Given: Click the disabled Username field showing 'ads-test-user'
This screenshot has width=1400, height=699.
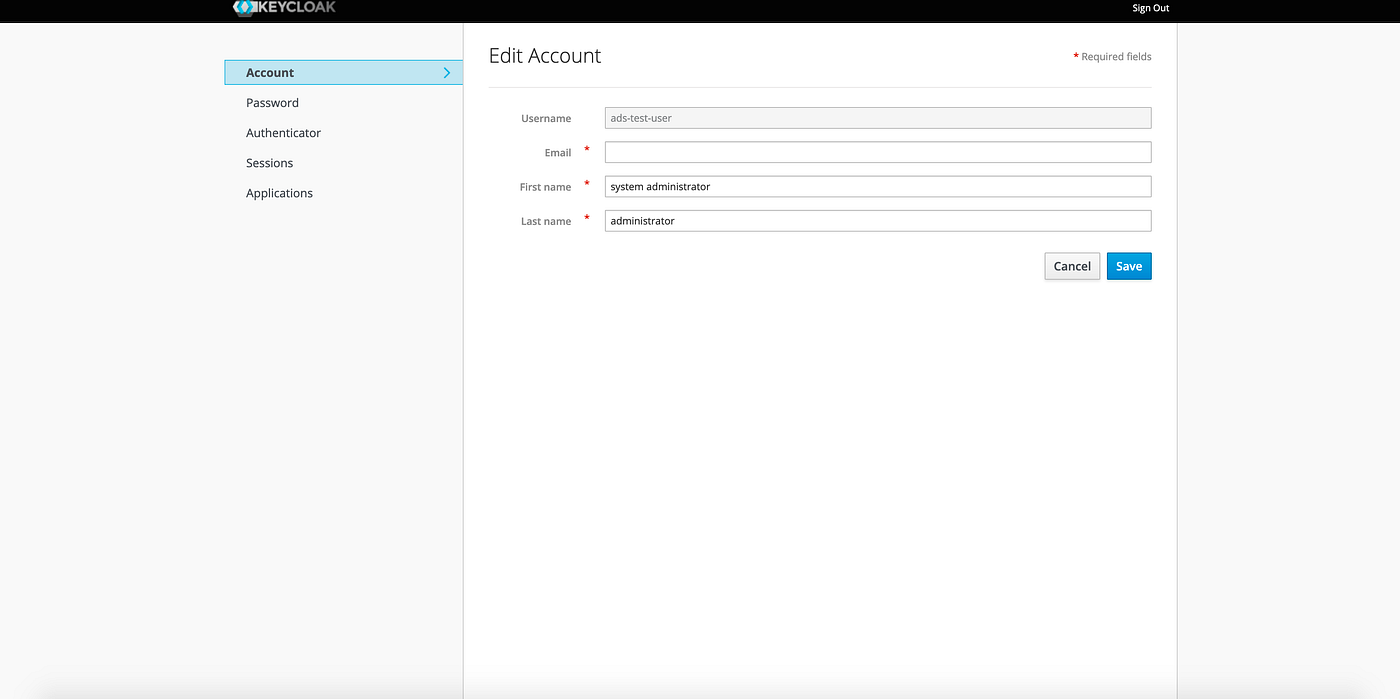Looking at the screenshot, I should tap(877, 117).
